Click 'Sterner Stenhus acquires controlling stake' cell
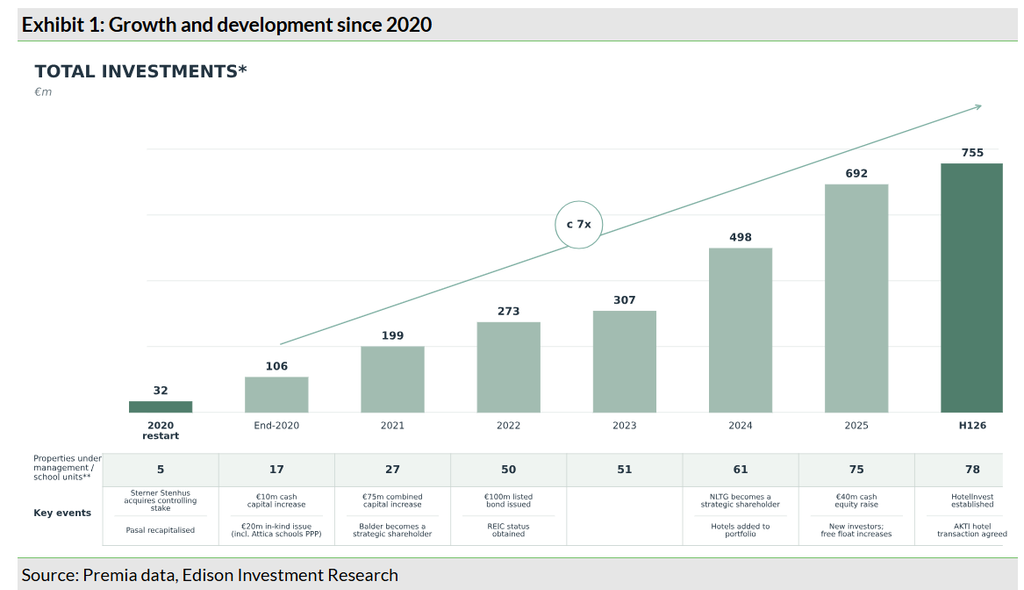 pos(161,500)
